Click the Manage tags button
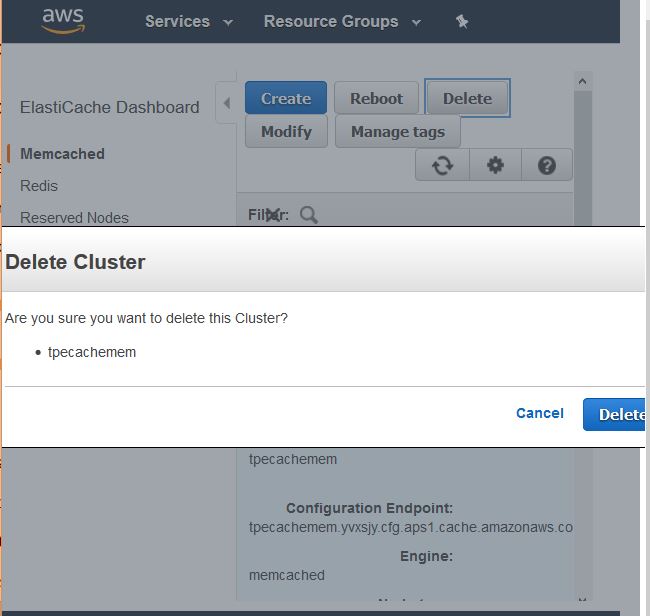Screen dimensions: 650x616 click(397, 131)
